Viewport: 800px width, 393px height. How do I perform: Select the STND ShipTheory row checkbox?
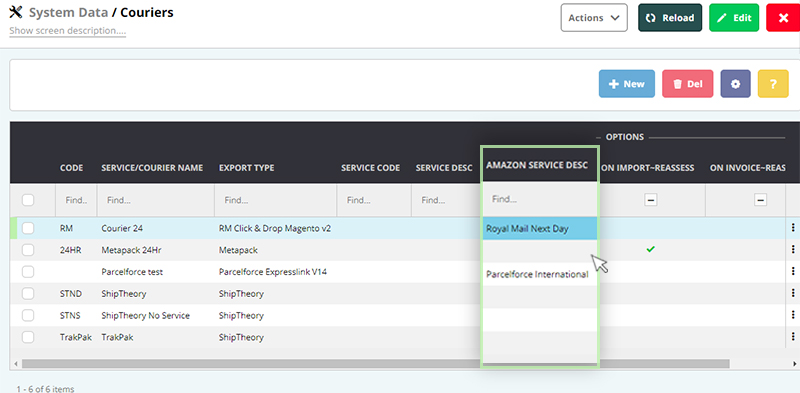click(x=28, y=293)
